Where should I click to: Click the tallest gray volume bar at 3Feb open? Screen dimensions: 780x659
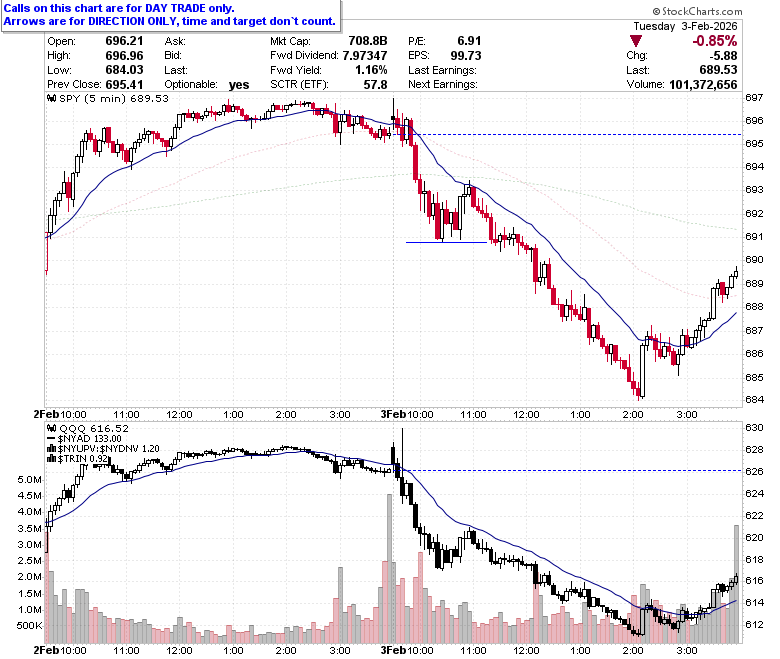(x=390, y=568)
